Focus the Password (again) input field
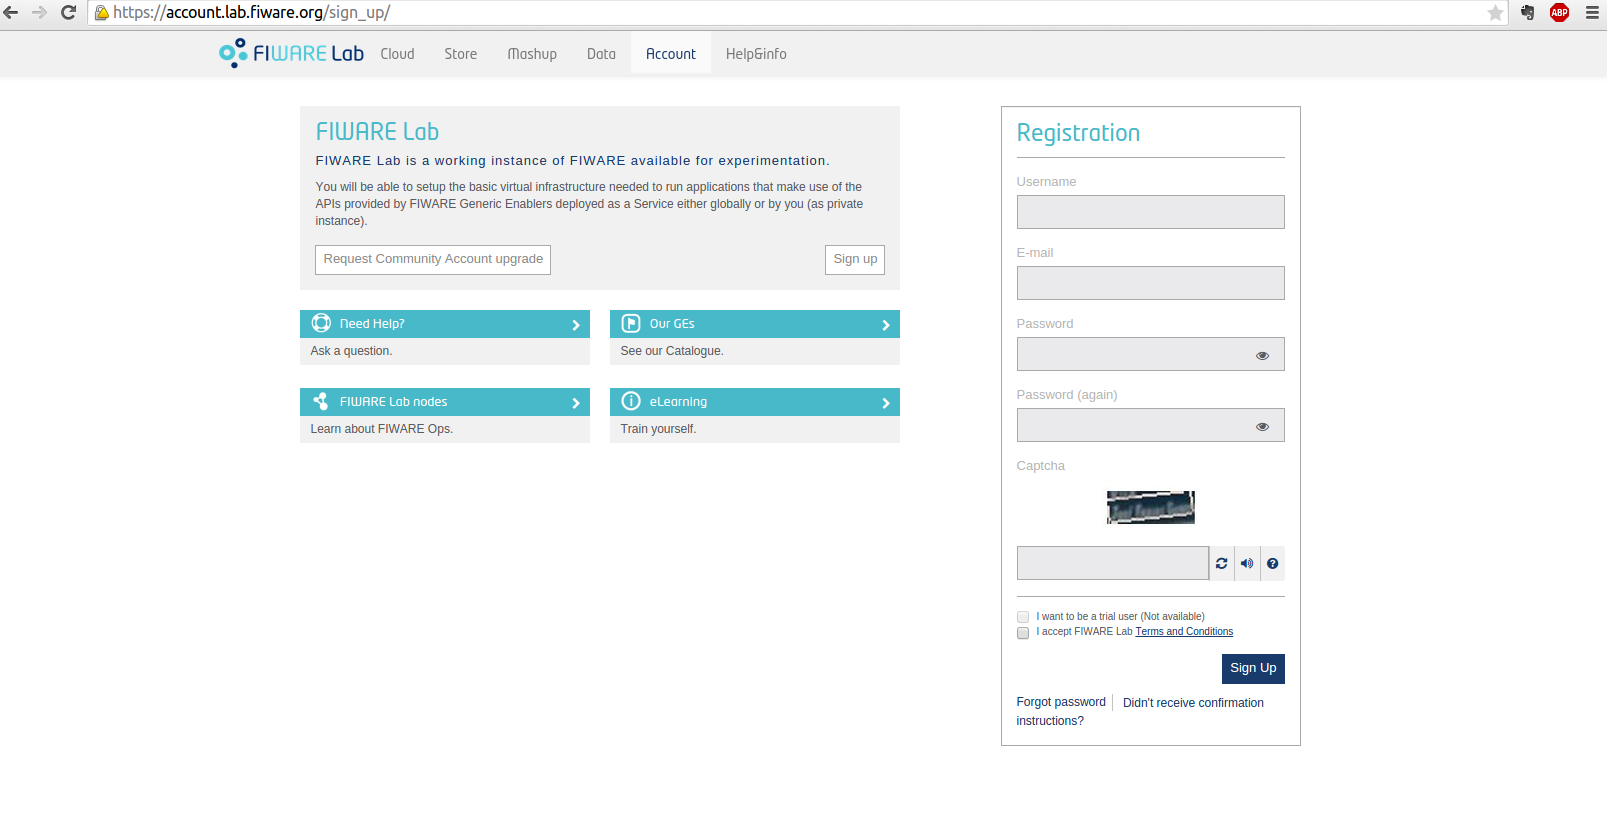The height and width of the screenshot is (833, 1607). point(1151,425)
